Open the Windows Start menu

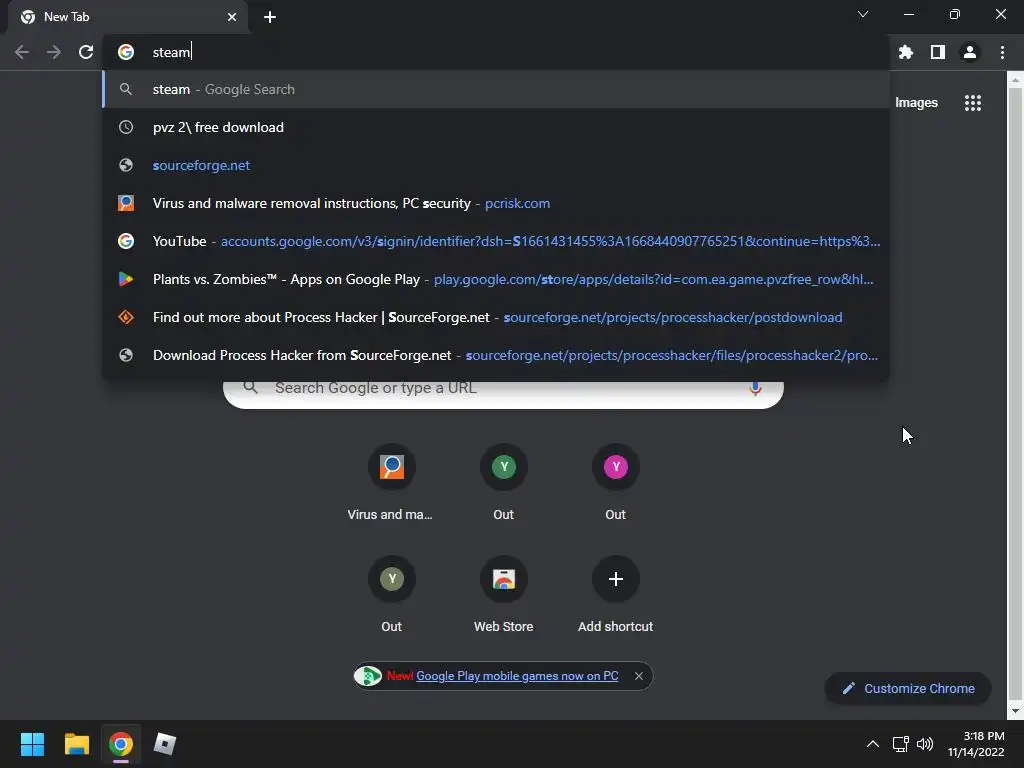[32, 744]
